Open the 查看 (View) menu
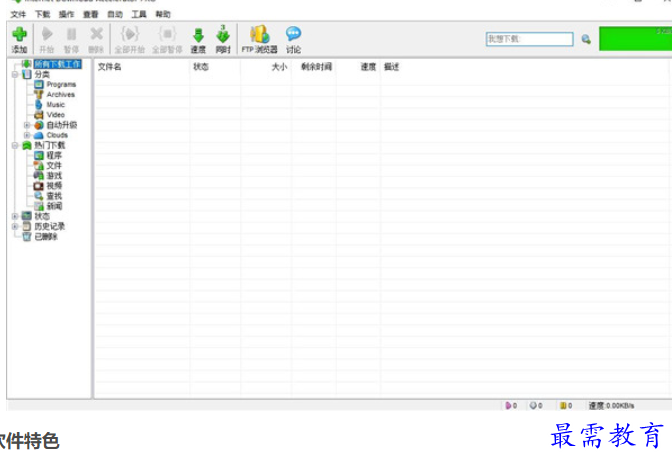The height and width of the screenshot is (467, 672). (x=90, y=15)
